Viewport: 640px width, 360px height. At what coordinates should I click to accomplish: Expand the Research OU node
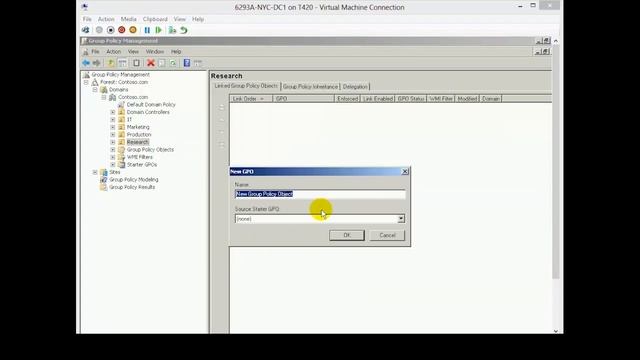pos(113,142)
